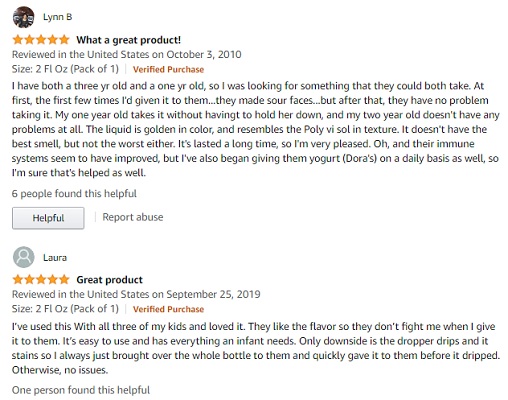508x400 pixels.
Task: Click the five-star rating on Laura's review
Action: pyautogui.click(x=41, y=280)
